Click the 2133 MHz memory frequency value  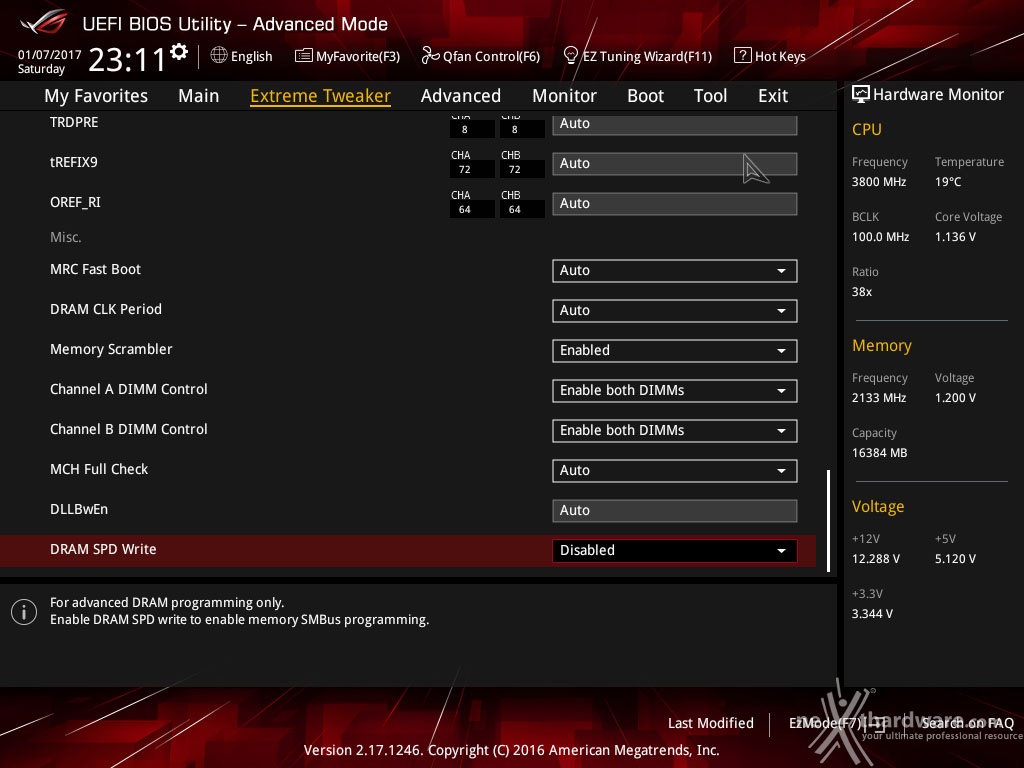tap(879, 398)
